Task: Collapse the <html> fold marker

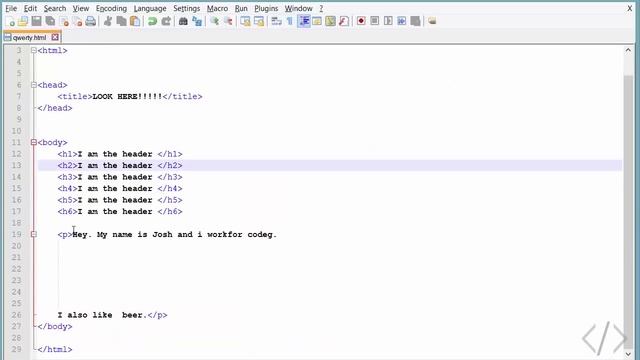Action: point(34,50)
